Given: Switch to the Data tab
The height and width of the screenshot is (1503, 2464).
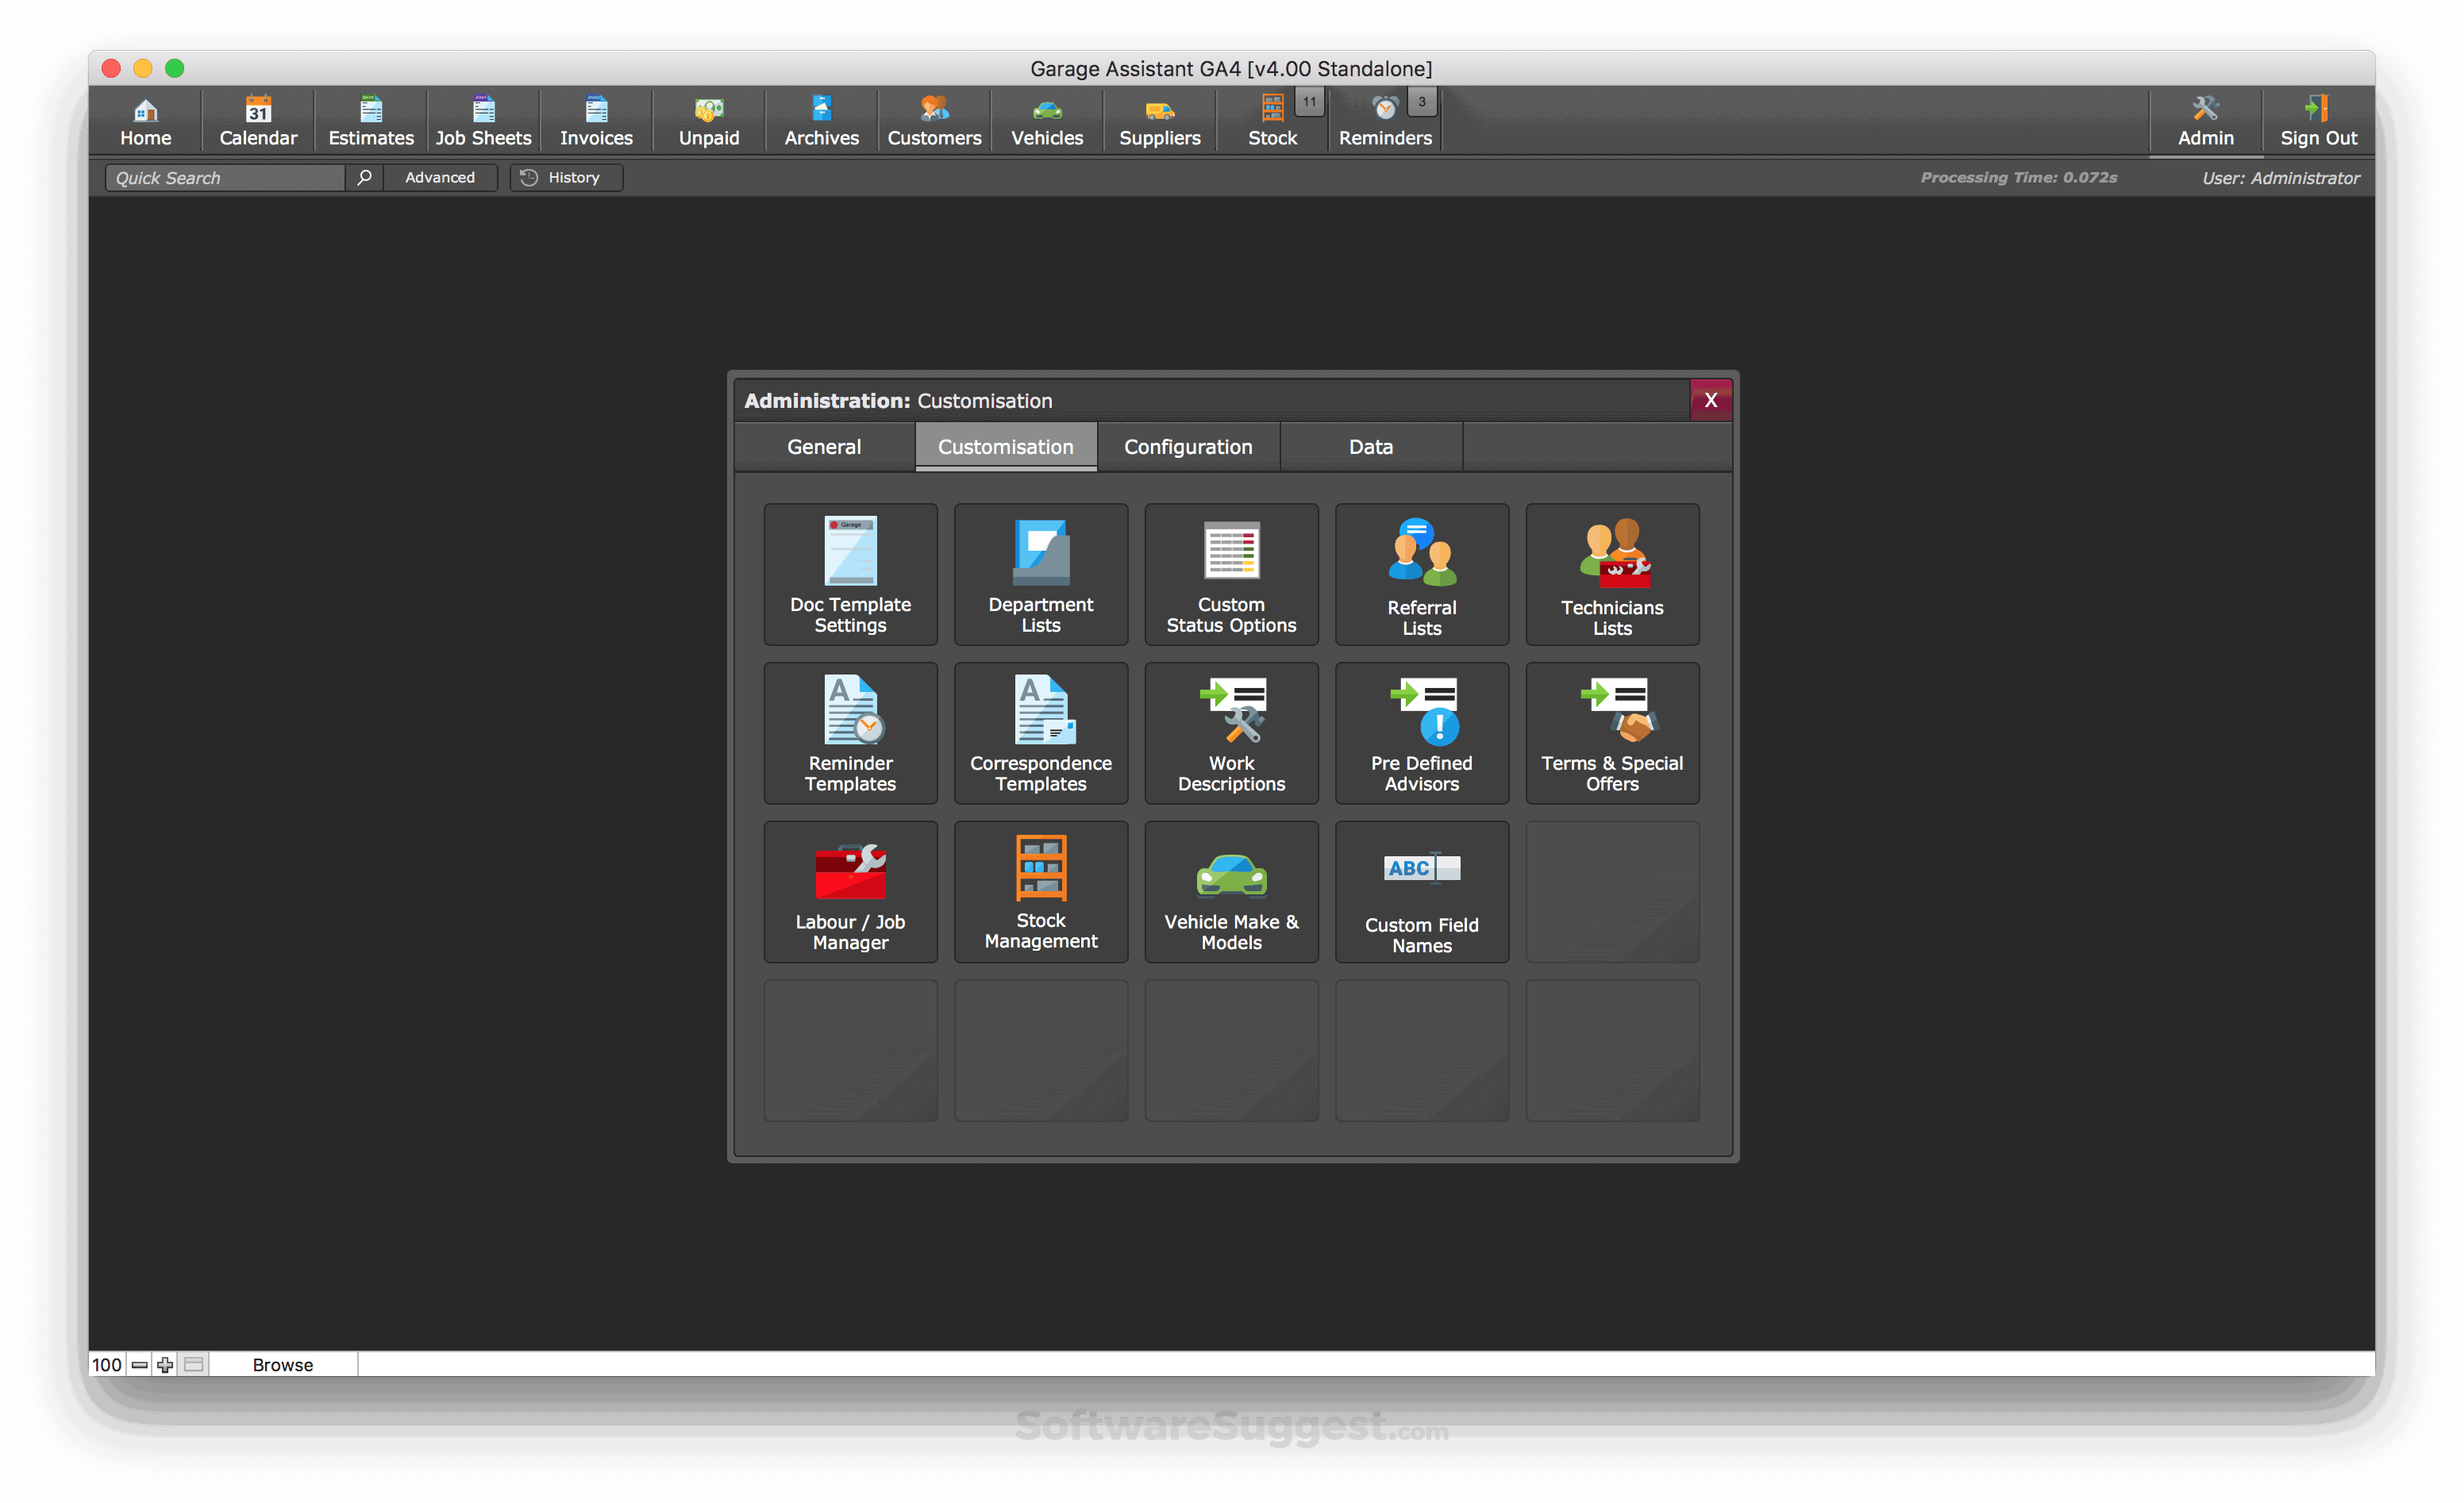Looking at the screenshot, I should coord(1370,447).
